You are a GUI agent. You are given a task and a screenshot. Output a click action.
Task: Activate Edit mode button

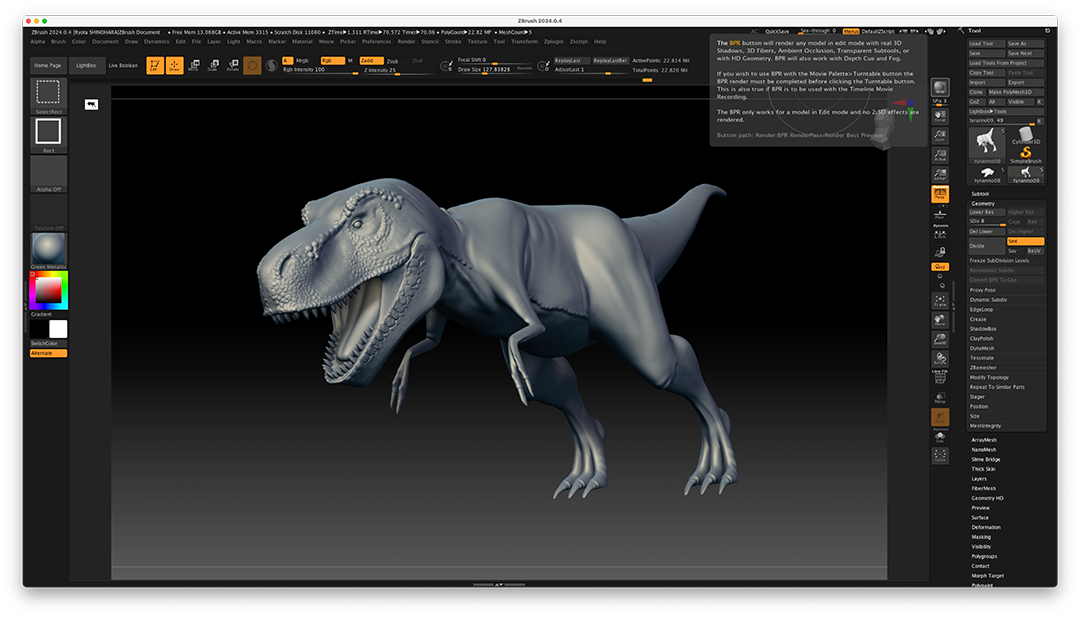point(155,65)
